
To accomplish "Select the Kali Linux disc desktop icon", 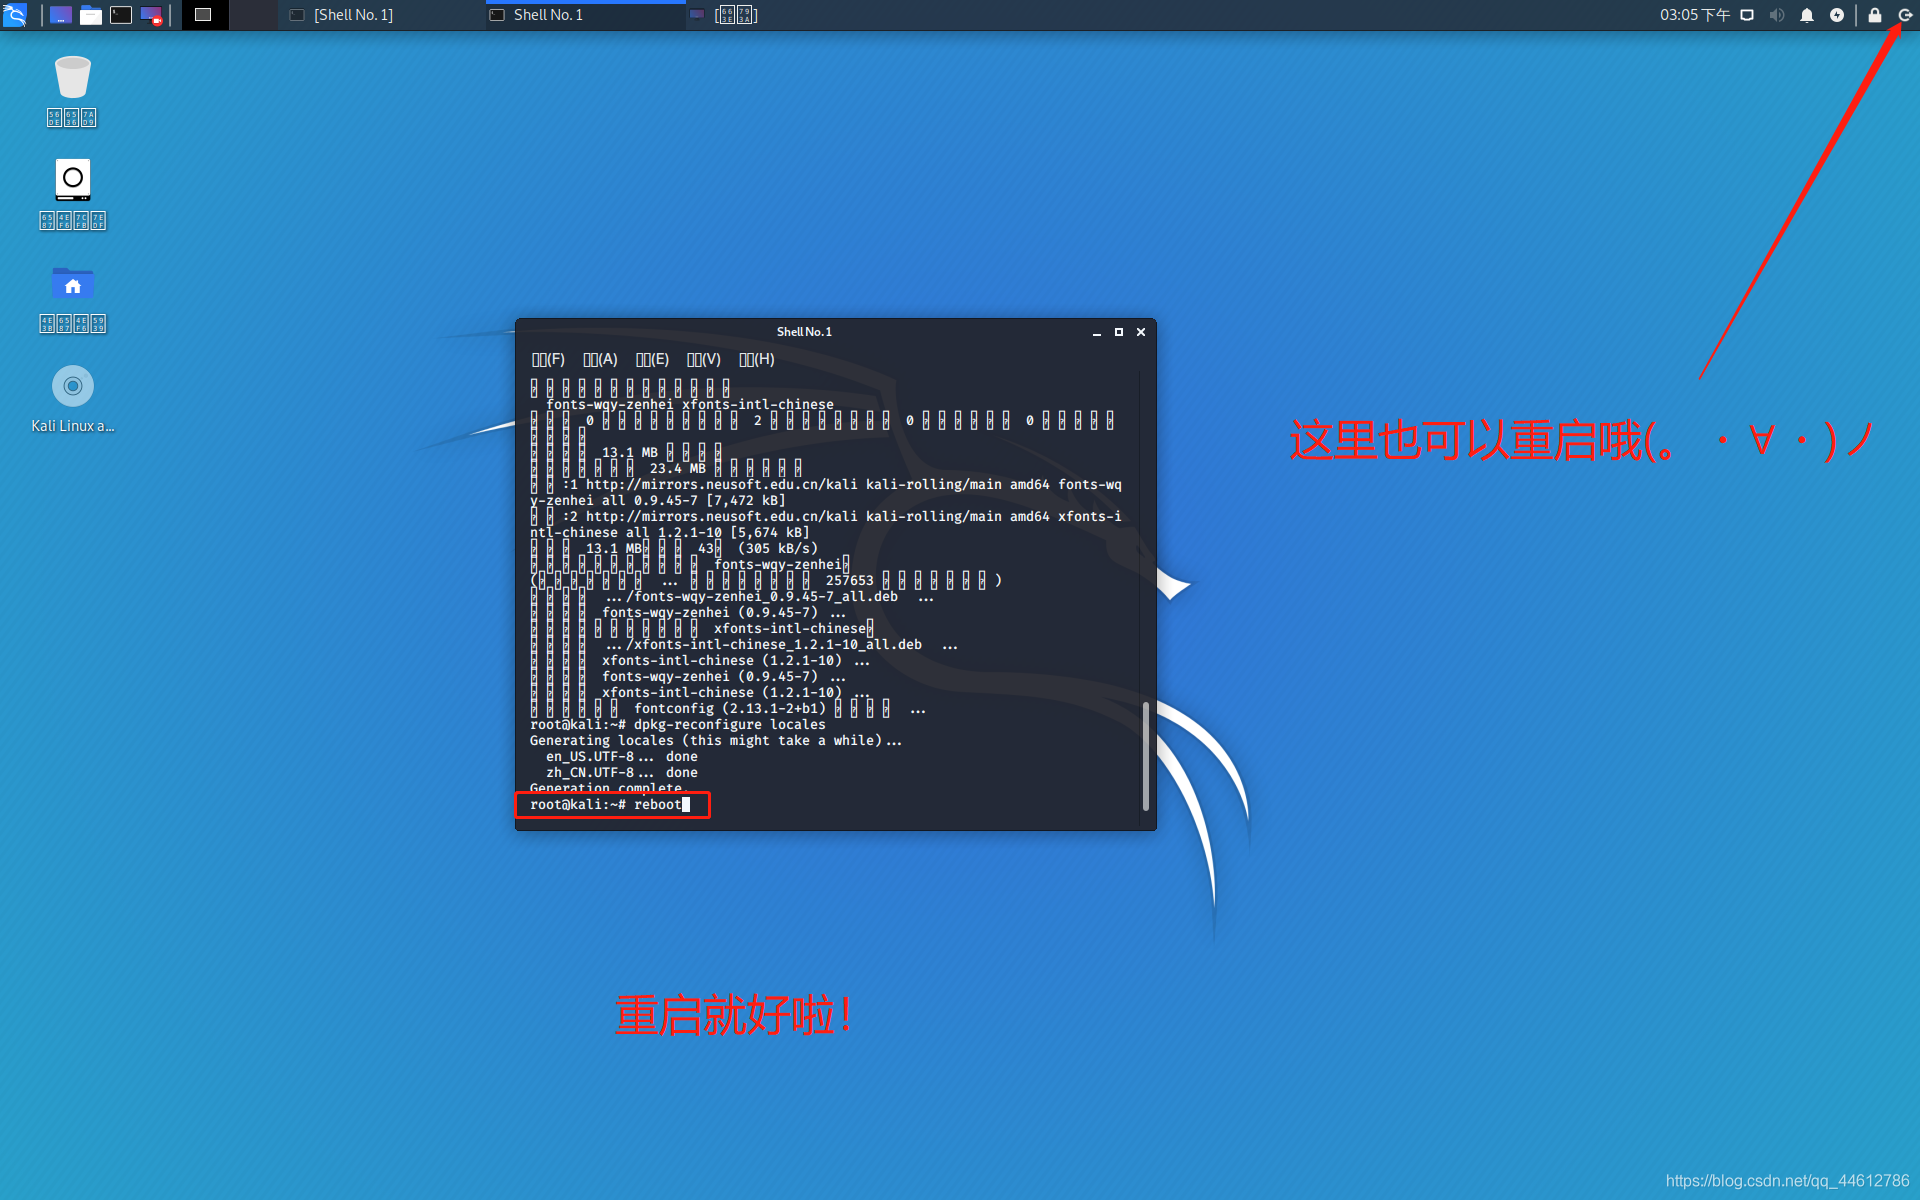I will point(73,399).
